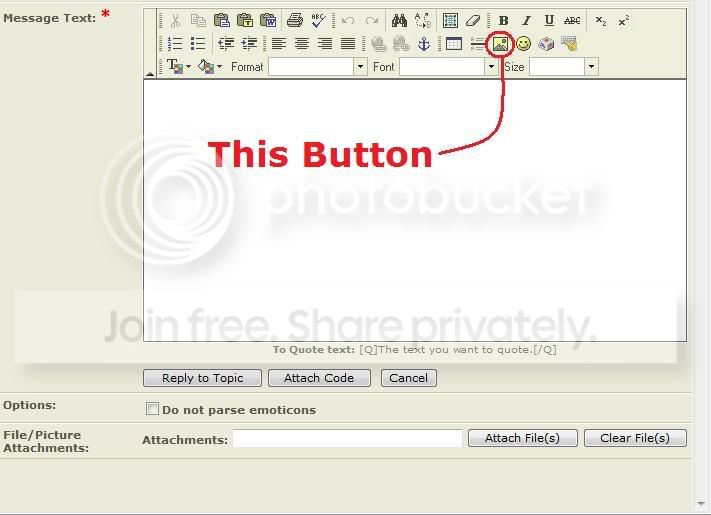Click the Insert Link globe icon

click(x=378, y=44)
